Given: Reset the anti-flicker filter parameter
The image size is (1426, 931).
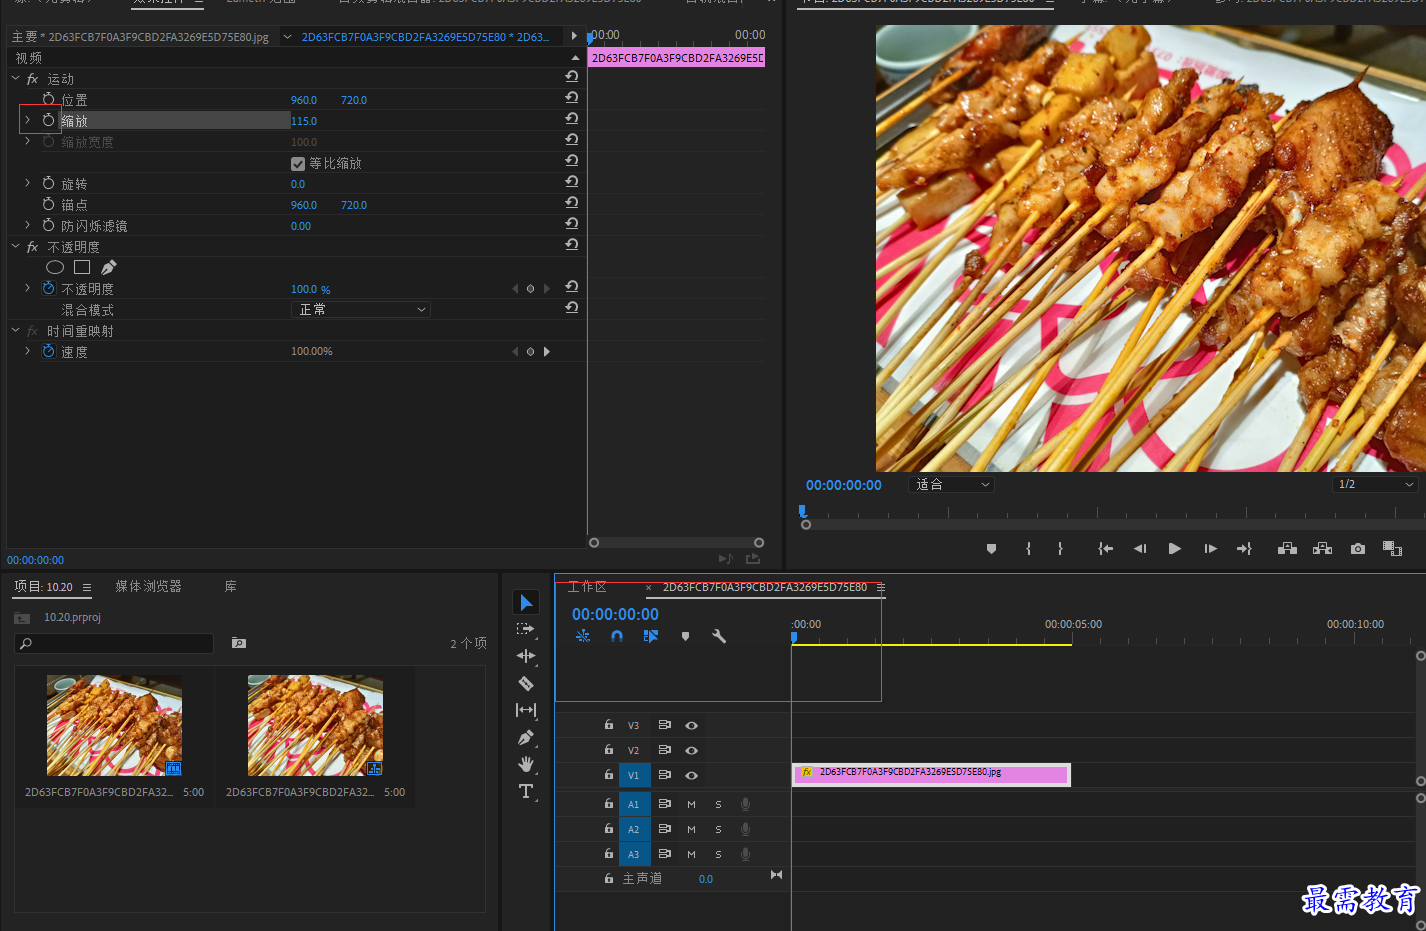Looking at the screenshot, I should coord(572,223).
